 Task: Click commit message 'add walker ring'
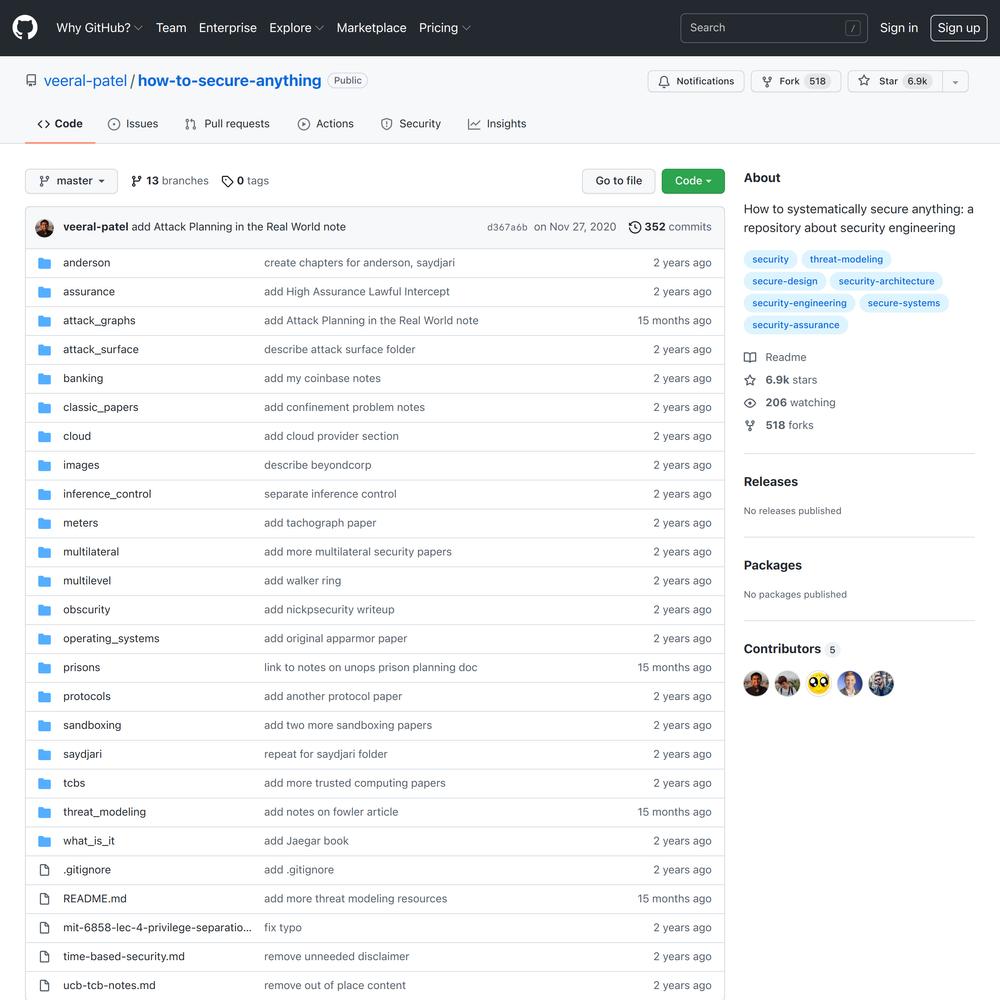click(x=302, y=581)
